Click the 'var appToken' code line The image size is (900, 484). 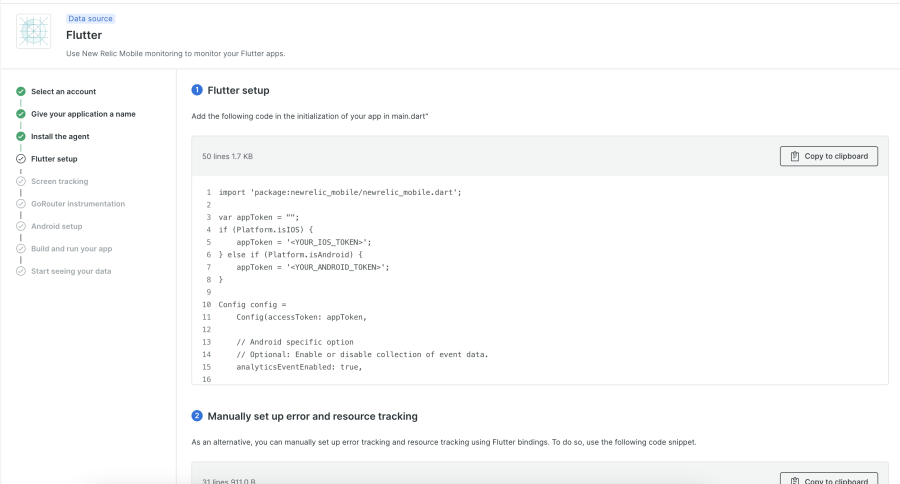pos(259,217)
